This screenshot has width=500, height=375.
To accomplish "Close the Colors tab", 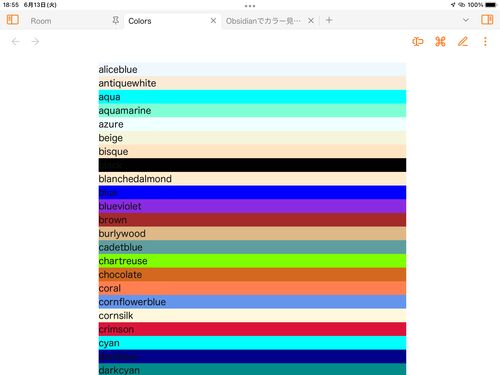I will coord(213,21).
